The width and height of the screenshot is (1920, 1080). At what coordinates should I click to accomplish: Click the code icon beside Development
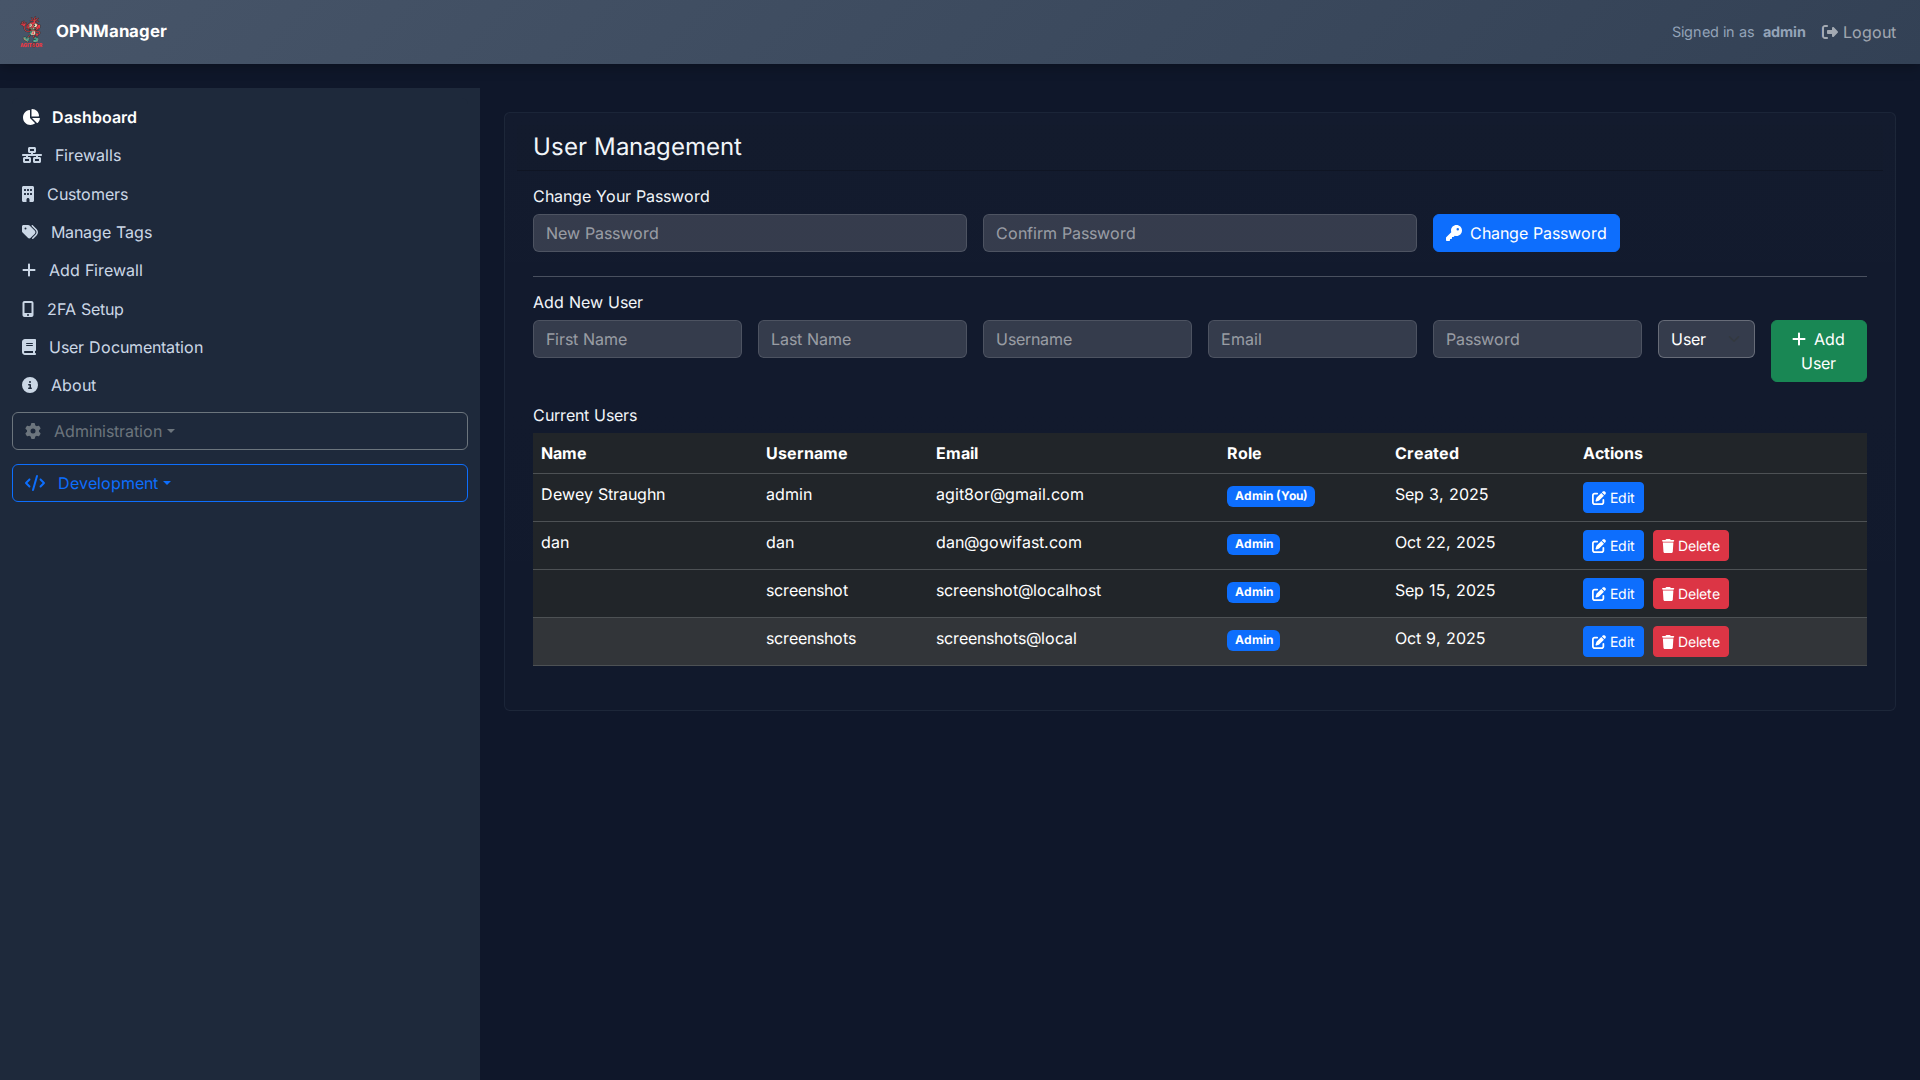pyautogui.click(x=36, y=483)
